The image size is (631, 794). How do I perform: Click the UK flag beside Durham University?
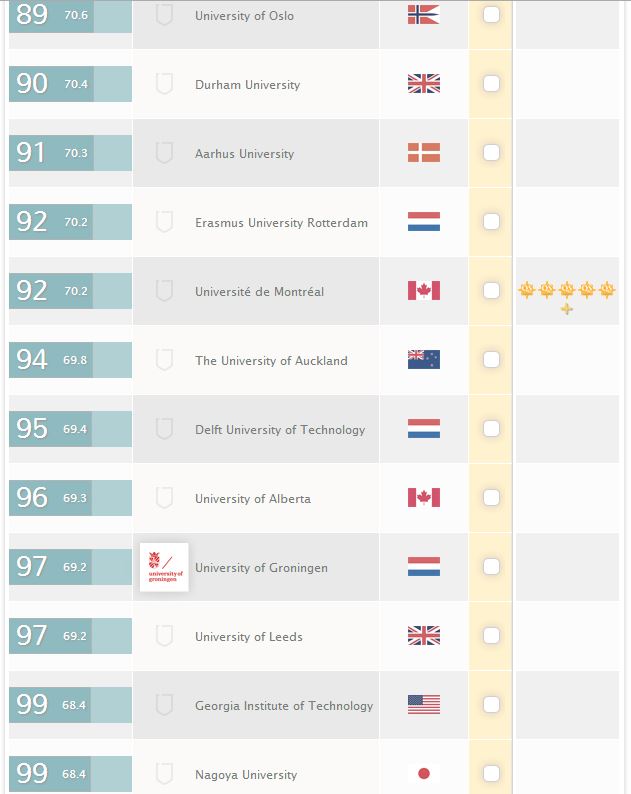[423, 84]
